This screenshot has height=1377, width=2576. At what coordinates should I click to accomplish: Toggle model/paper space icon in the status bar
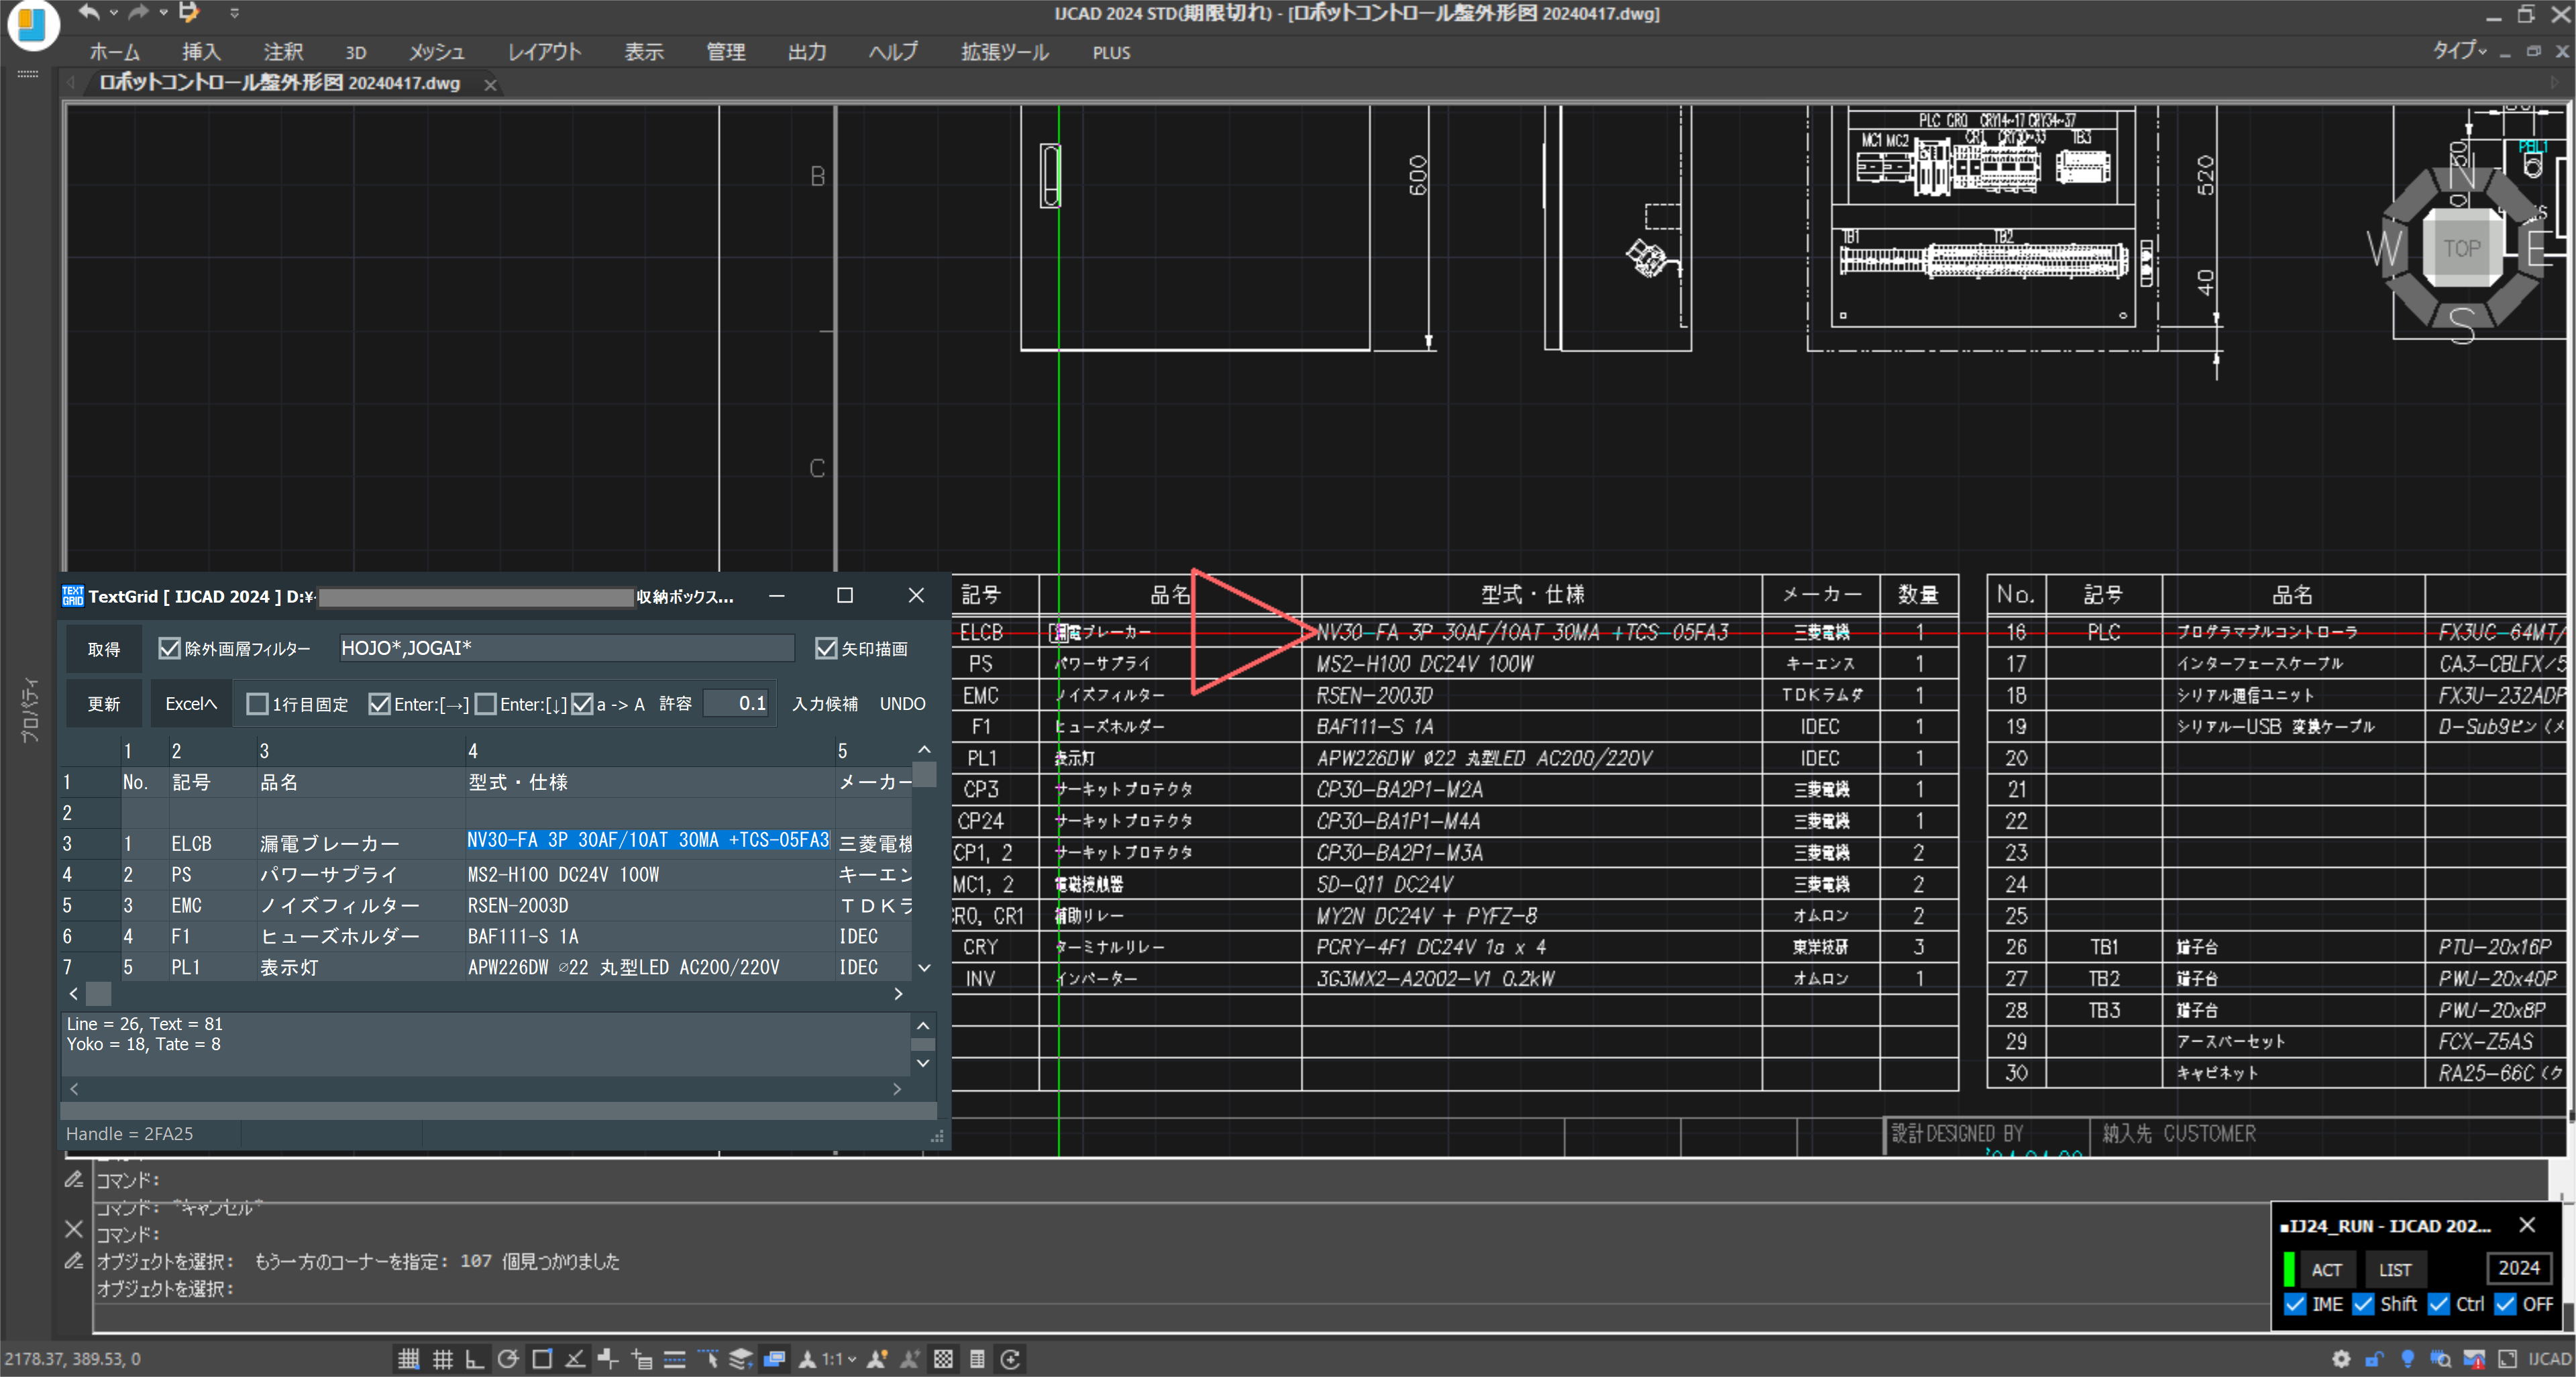pos(775,1359)
